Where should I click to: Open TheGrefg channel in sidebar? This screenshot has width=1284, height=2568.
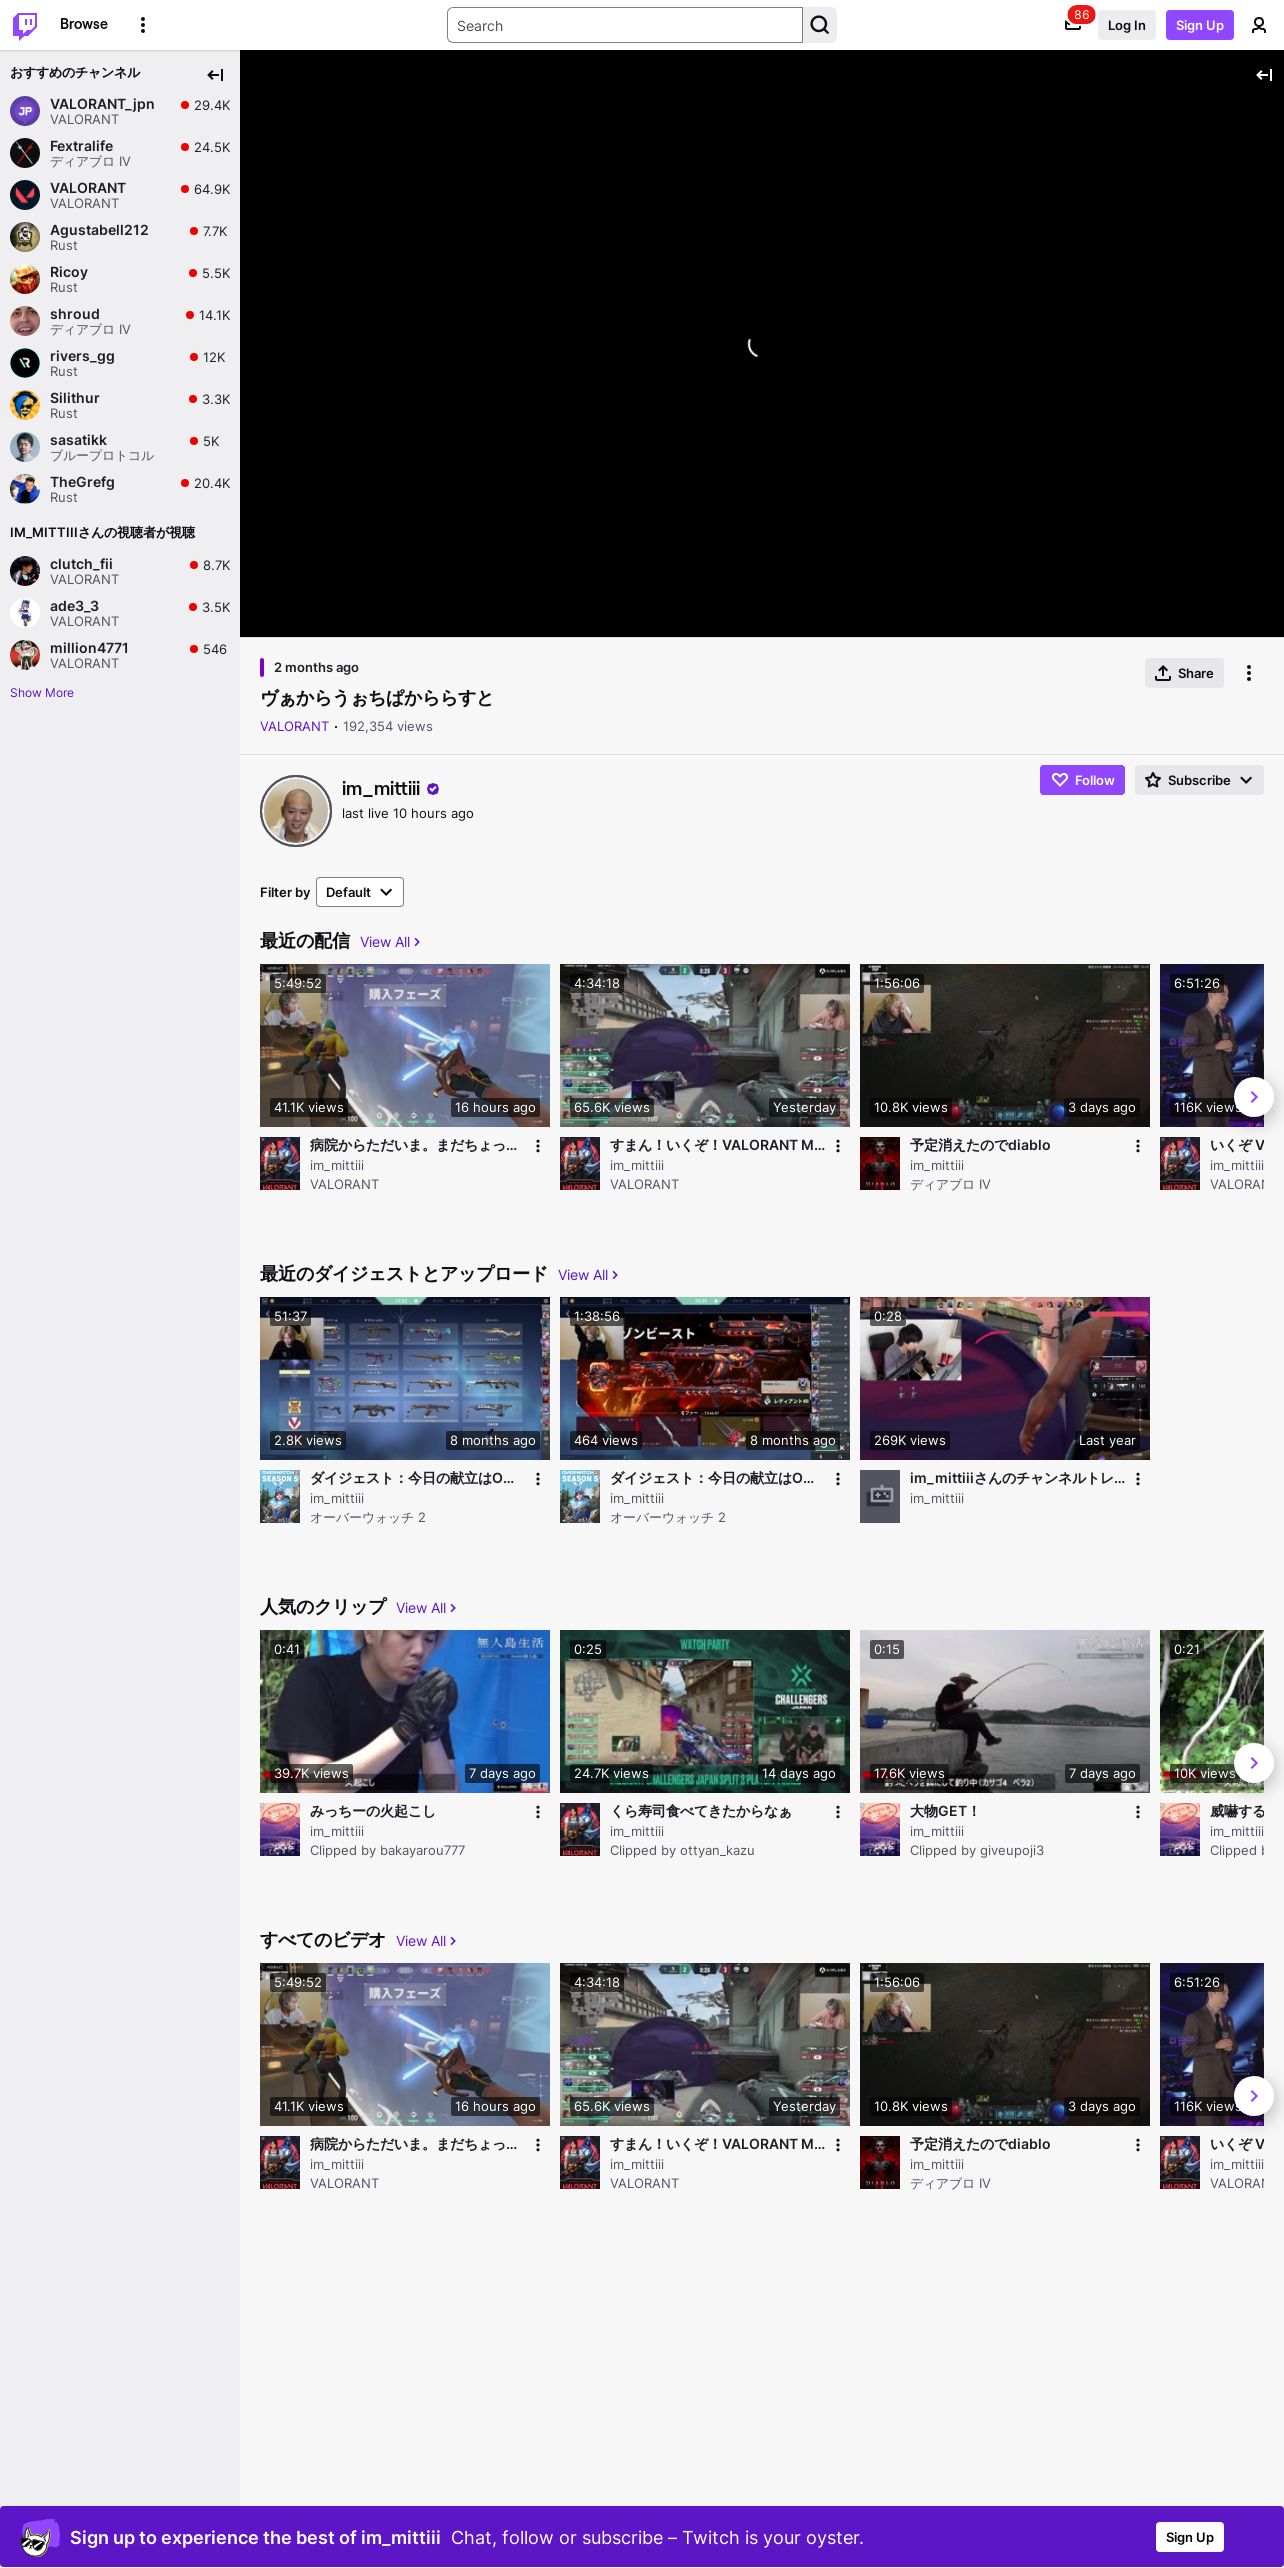120,489
